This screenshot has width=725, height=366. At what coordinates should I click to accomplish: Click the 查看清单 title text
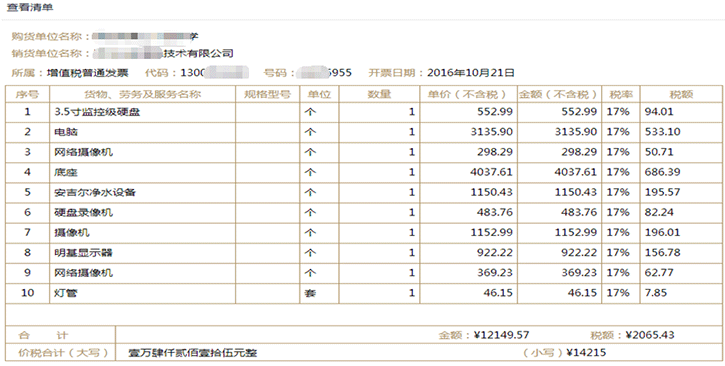coord(30,8)
